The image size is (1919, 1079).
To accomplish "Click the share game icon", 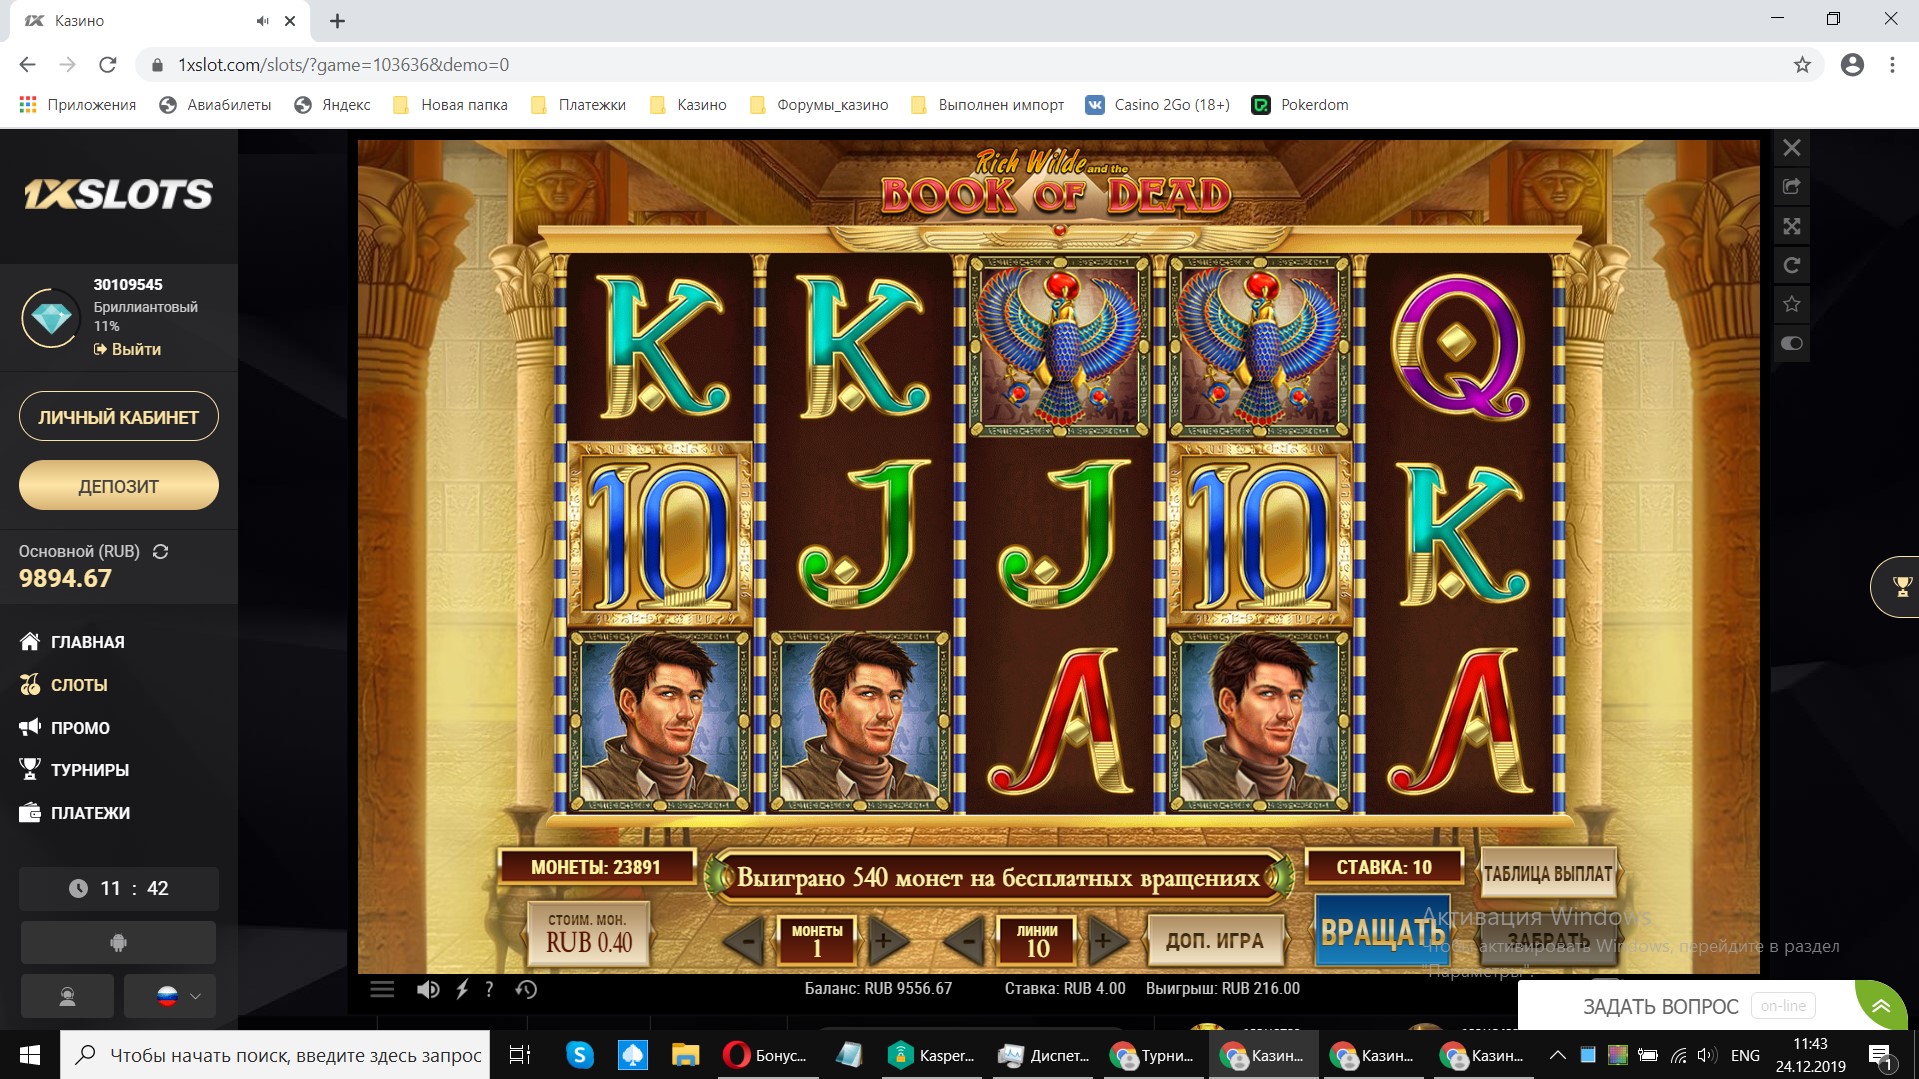I will coord(1791,187).
